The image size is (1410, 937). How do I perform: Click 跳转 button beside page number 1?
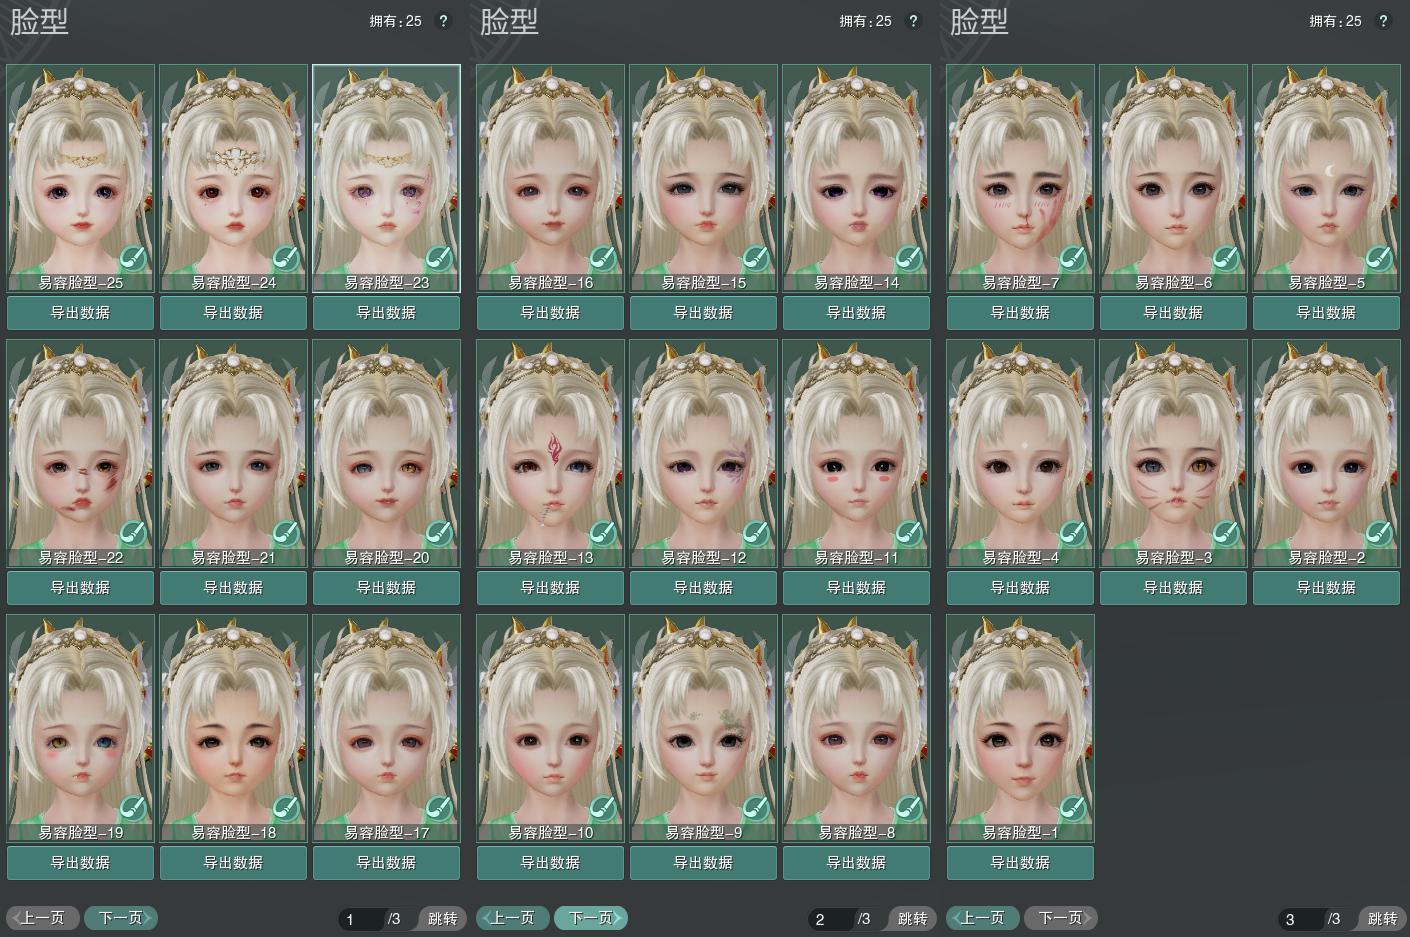[441, 919]
